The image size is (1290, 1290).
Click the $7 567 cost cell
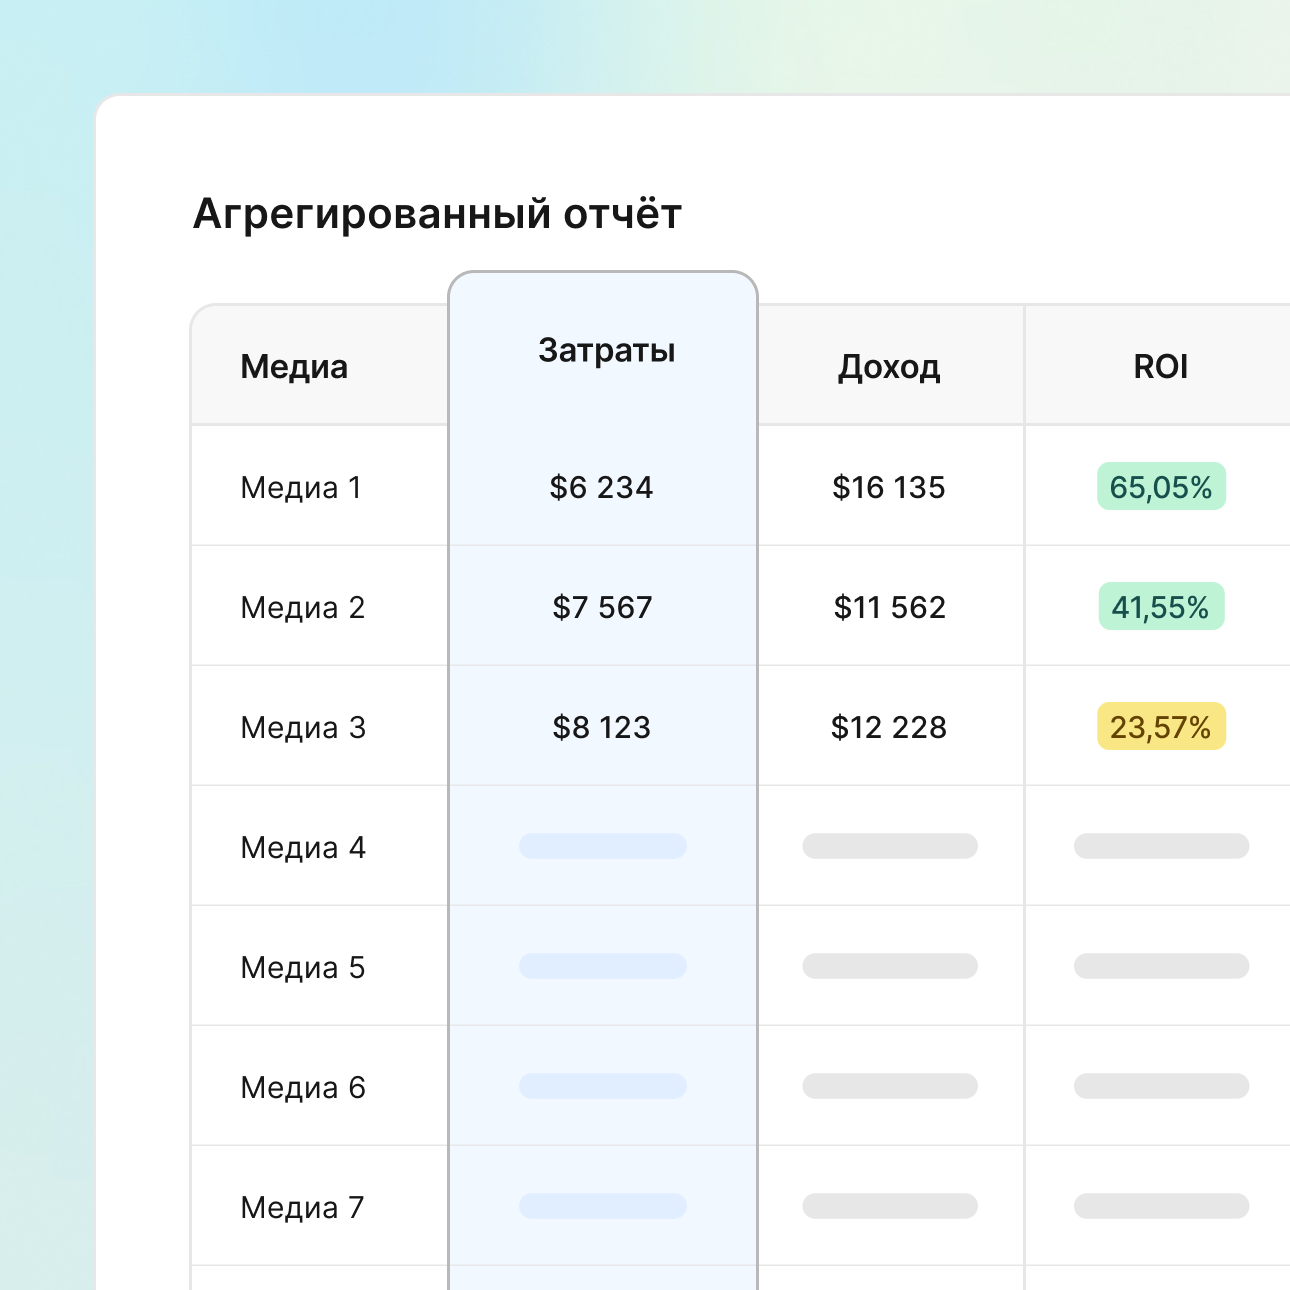[x=602, y=608]
